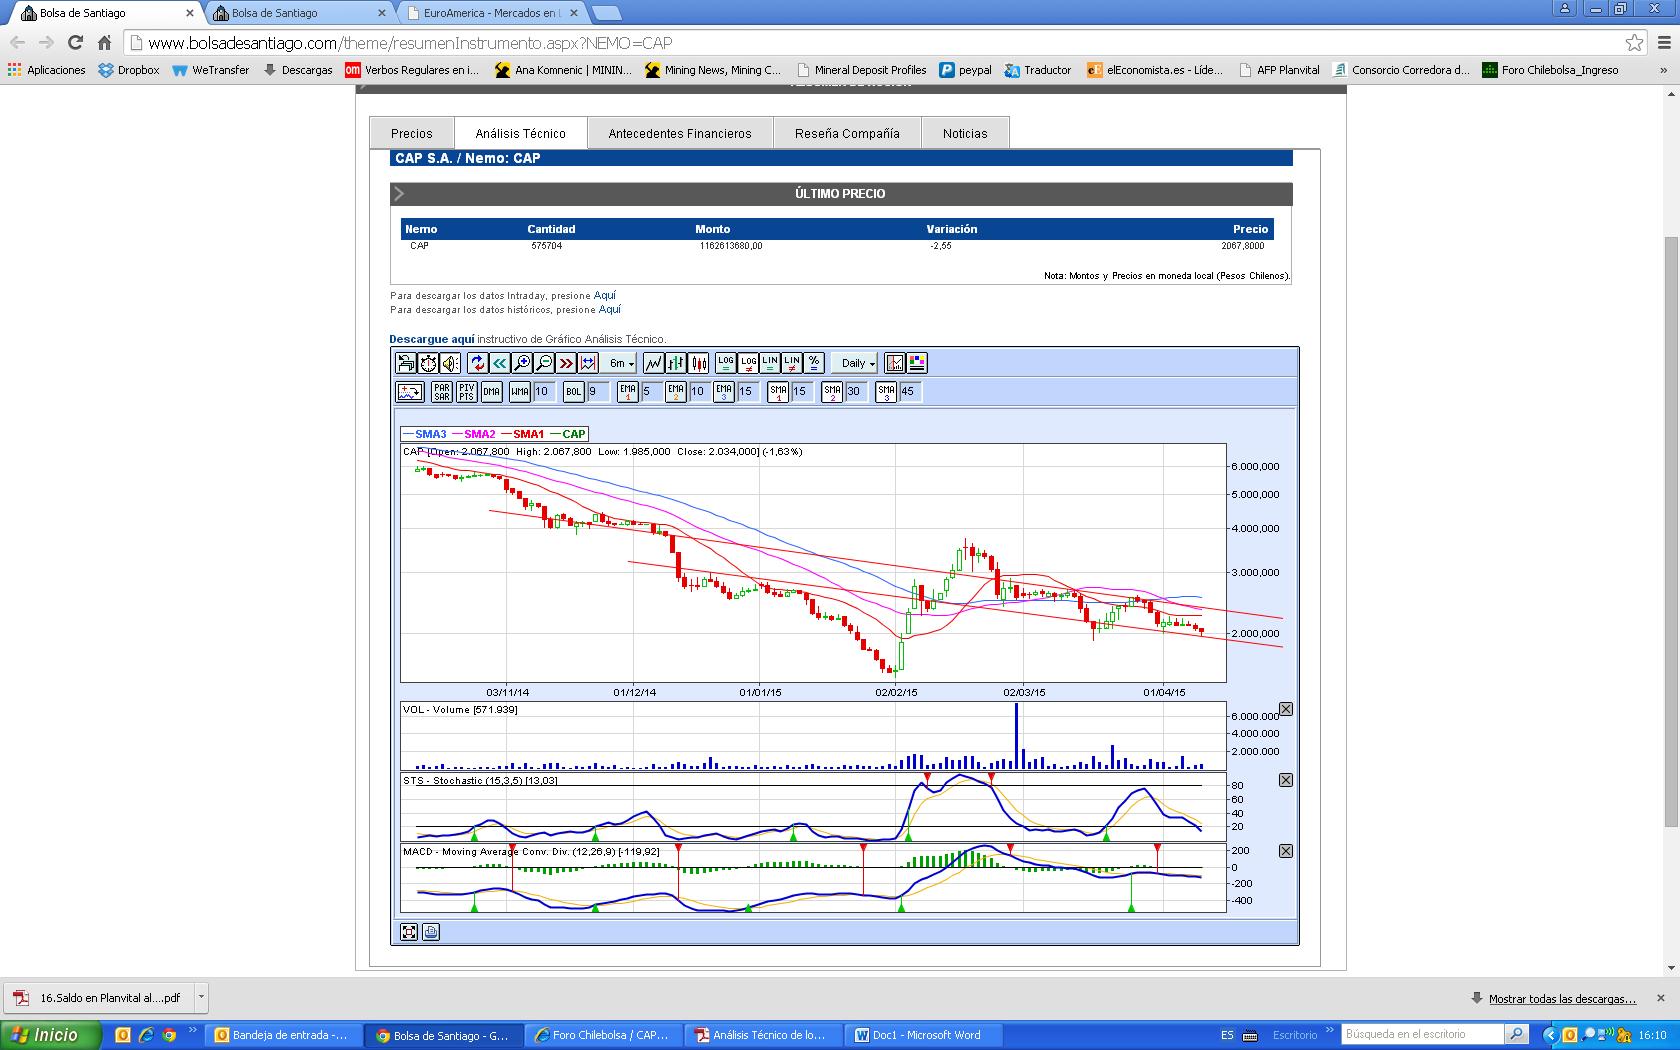Image resolution: width=1680 pixels, height=1050 pixels.
Task: Go to Chrome home page icon
Action: [104, 42]
